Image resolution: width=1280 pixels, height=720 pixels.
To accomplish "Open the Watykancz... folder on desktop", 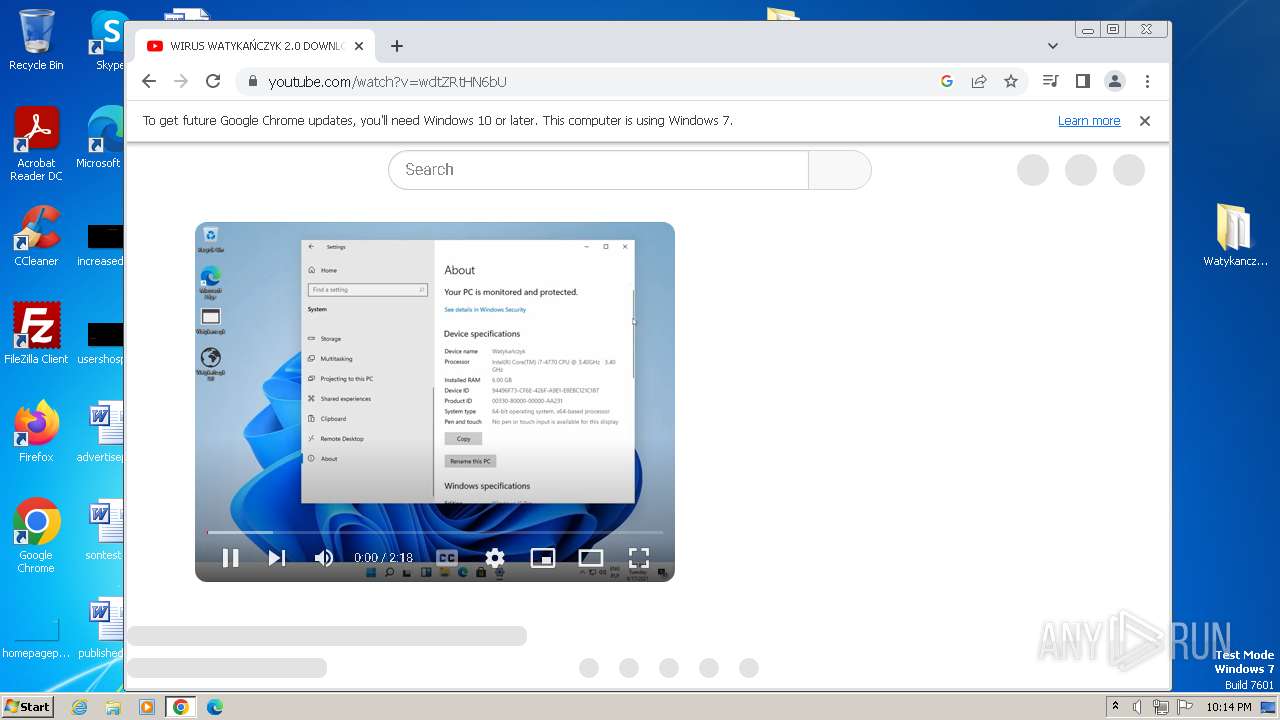I will coord(1235,236).
